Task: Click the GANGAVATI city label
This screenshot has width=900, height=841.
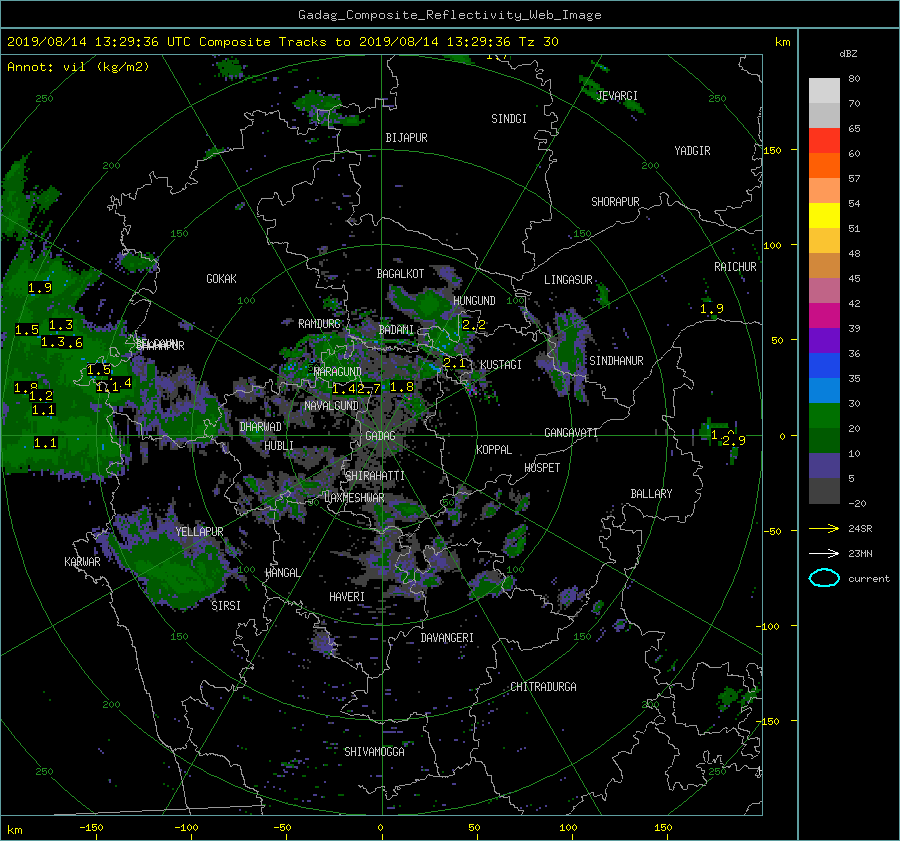Action: (571, 433)
